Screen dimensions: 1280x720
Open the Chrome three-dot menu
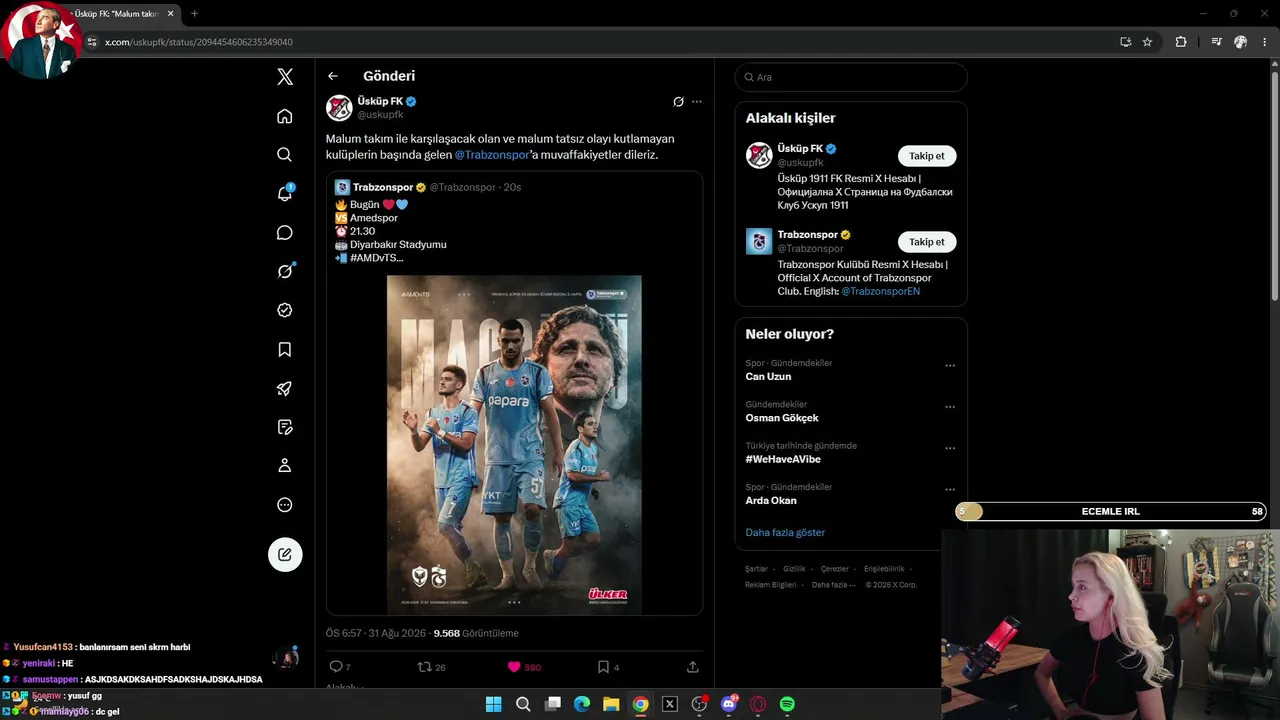[1265, 42]
